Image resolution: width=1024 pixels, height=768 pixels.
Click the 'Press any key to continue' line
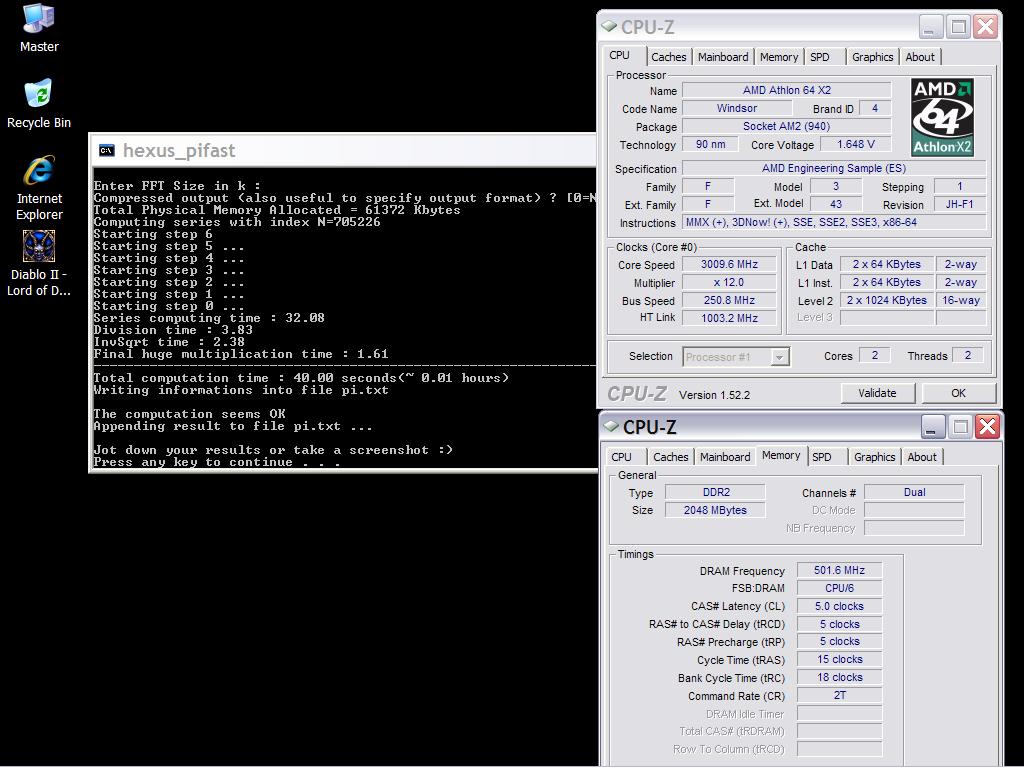click(217, 462)
